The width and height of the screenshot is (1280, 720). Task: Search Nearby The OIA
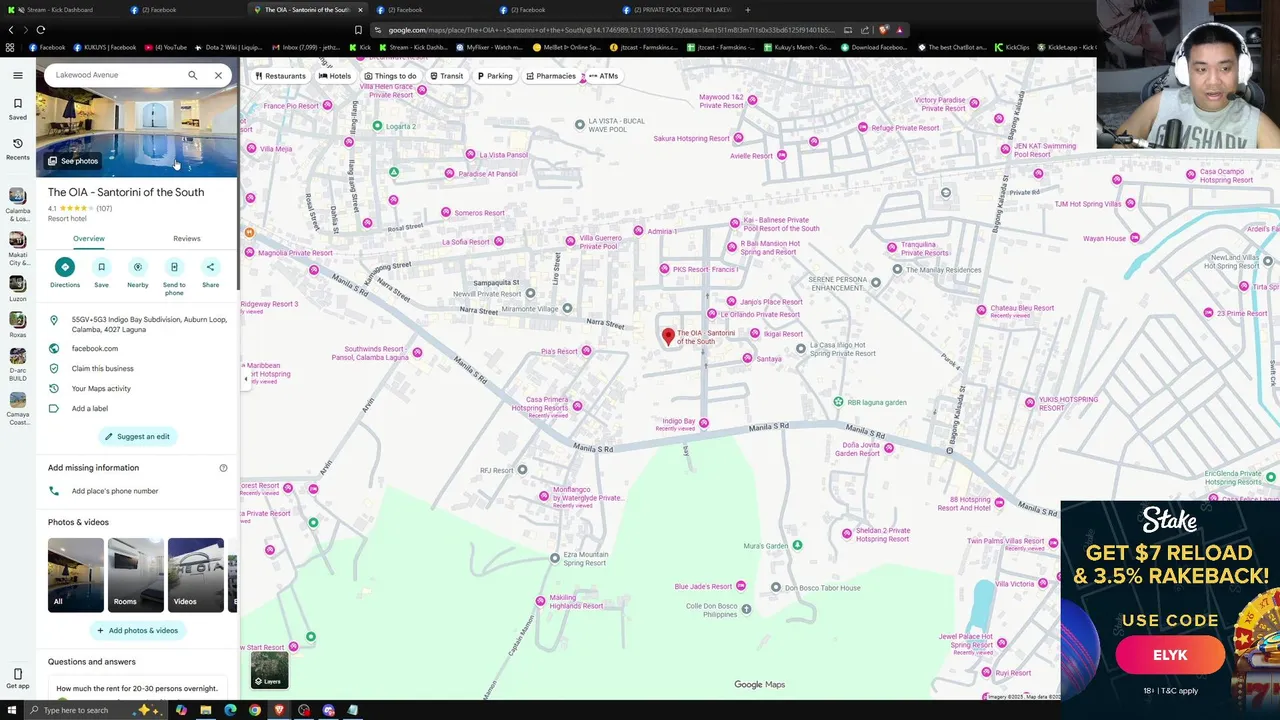[138, 273]
